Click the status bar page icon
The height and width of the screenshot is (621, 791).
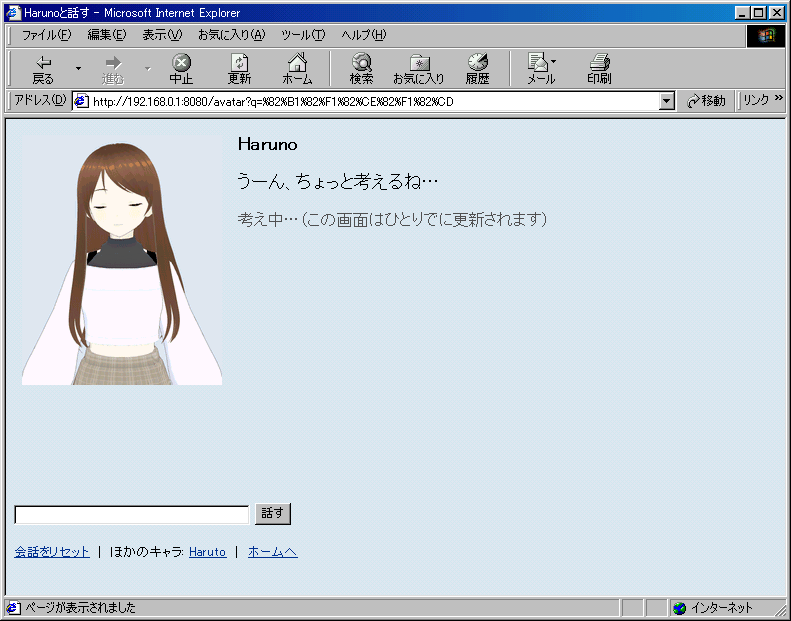coord(14,607)
